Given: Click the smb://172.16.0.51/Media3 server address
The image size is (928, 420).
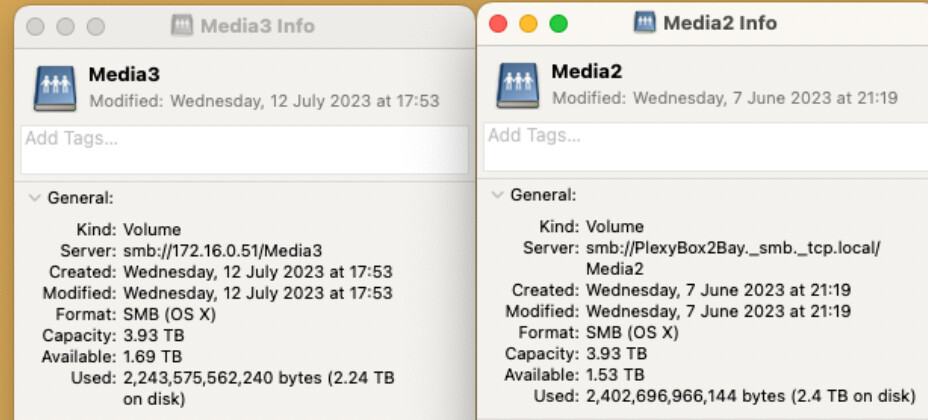Looking at the screenshot, I should pos(222,250).
